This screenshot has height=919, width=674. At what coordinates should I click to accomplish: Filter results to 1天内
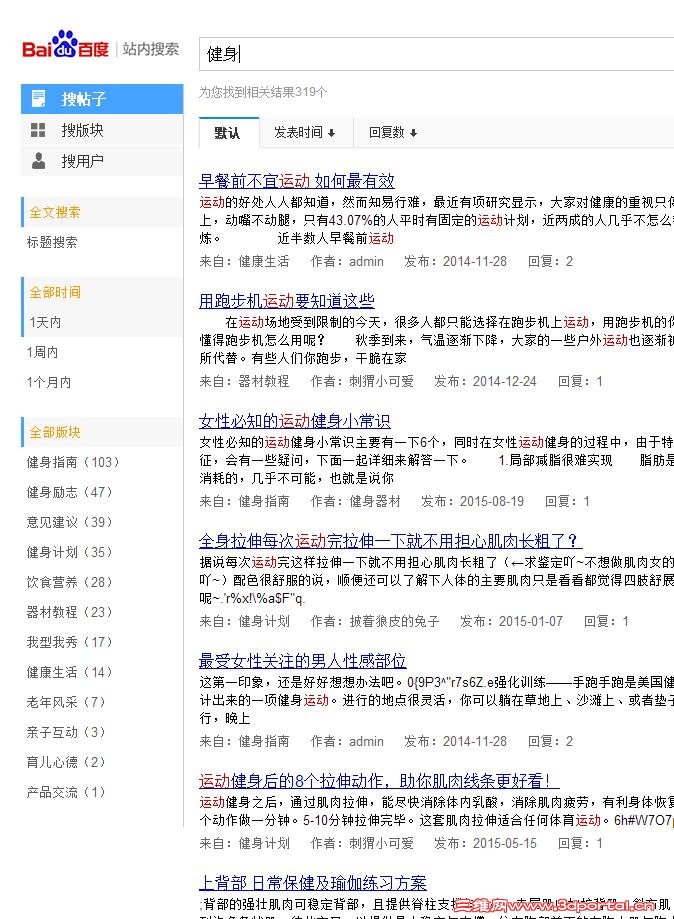pos(45,322)
